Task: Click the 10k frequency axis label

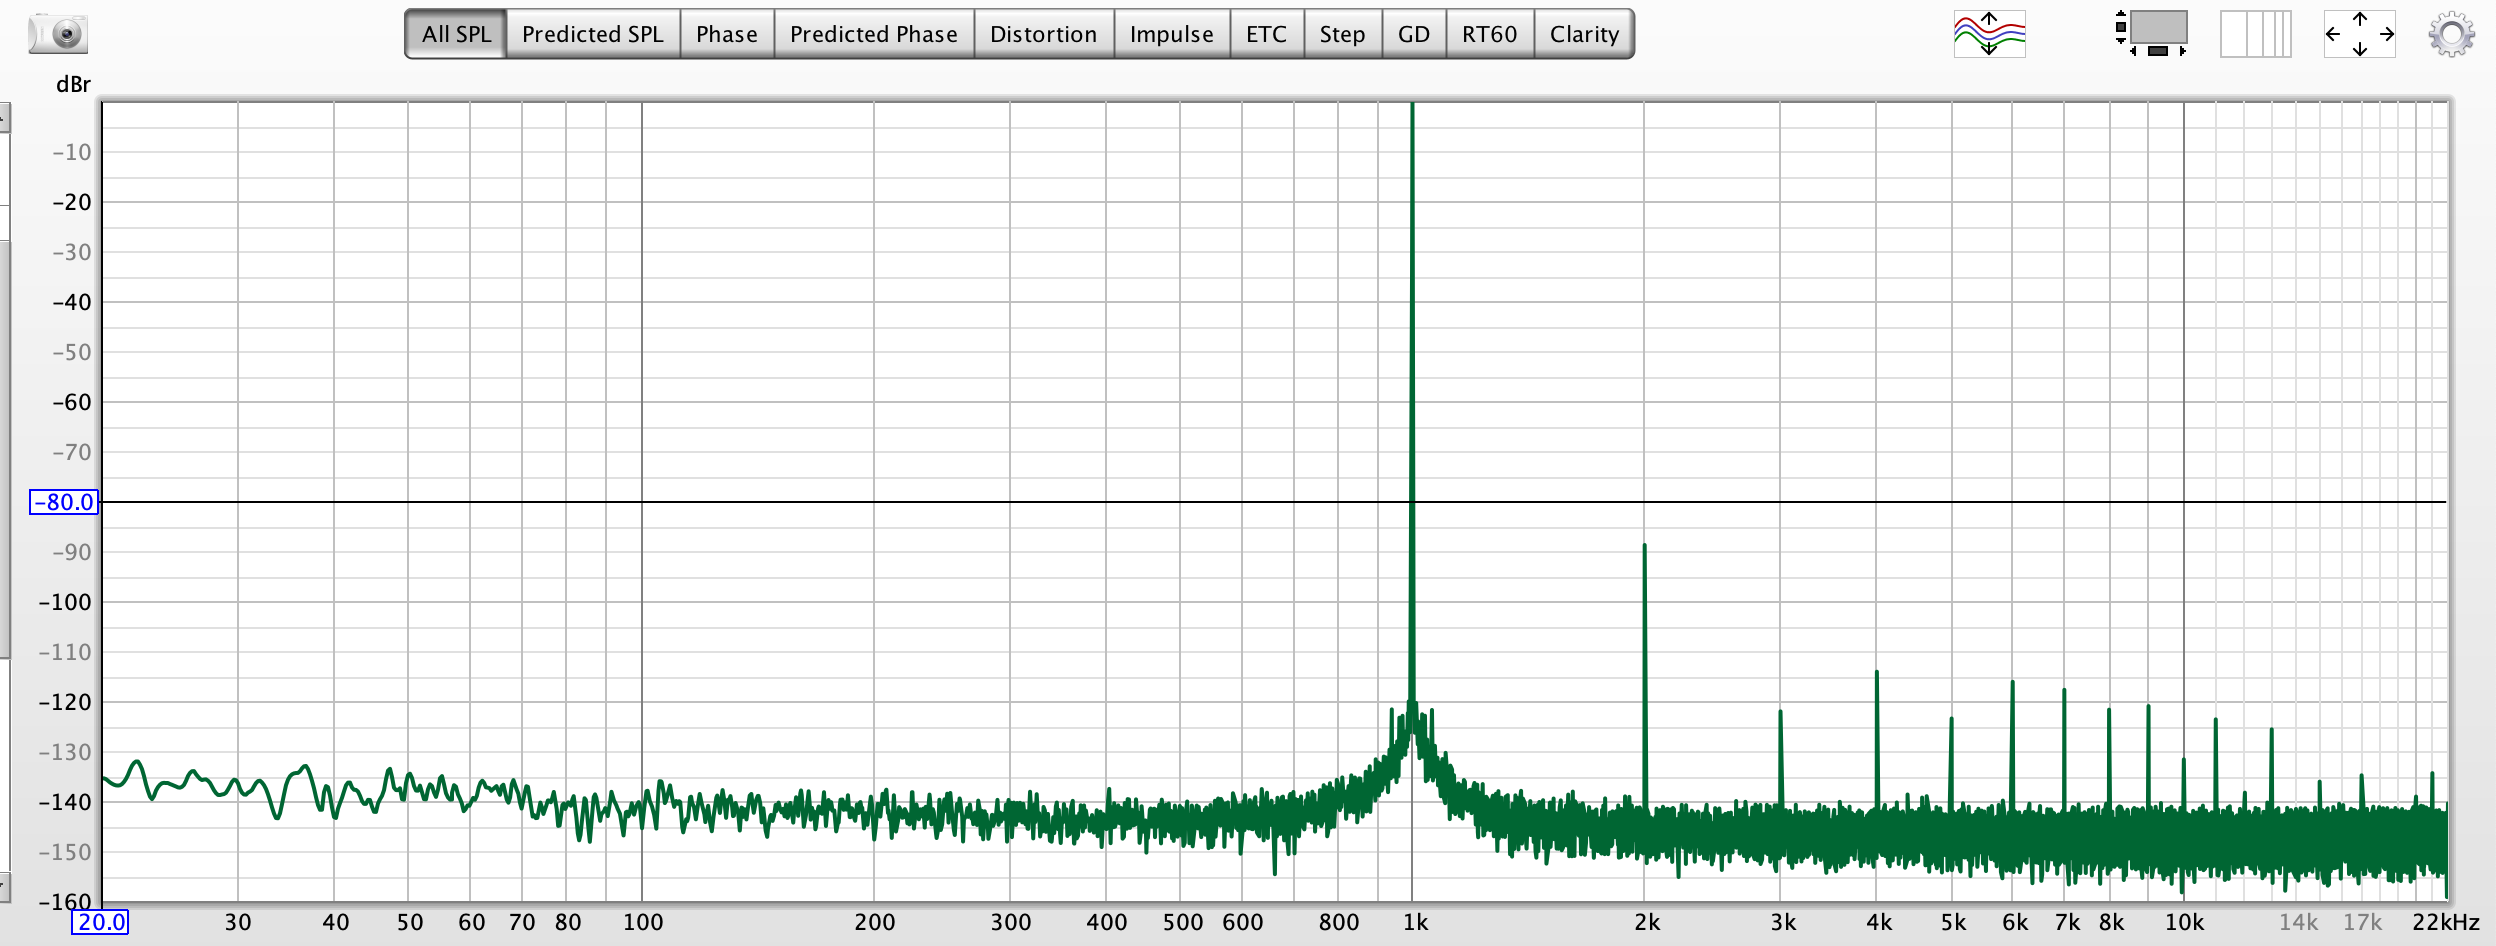Action: (x=2185, y=922)
